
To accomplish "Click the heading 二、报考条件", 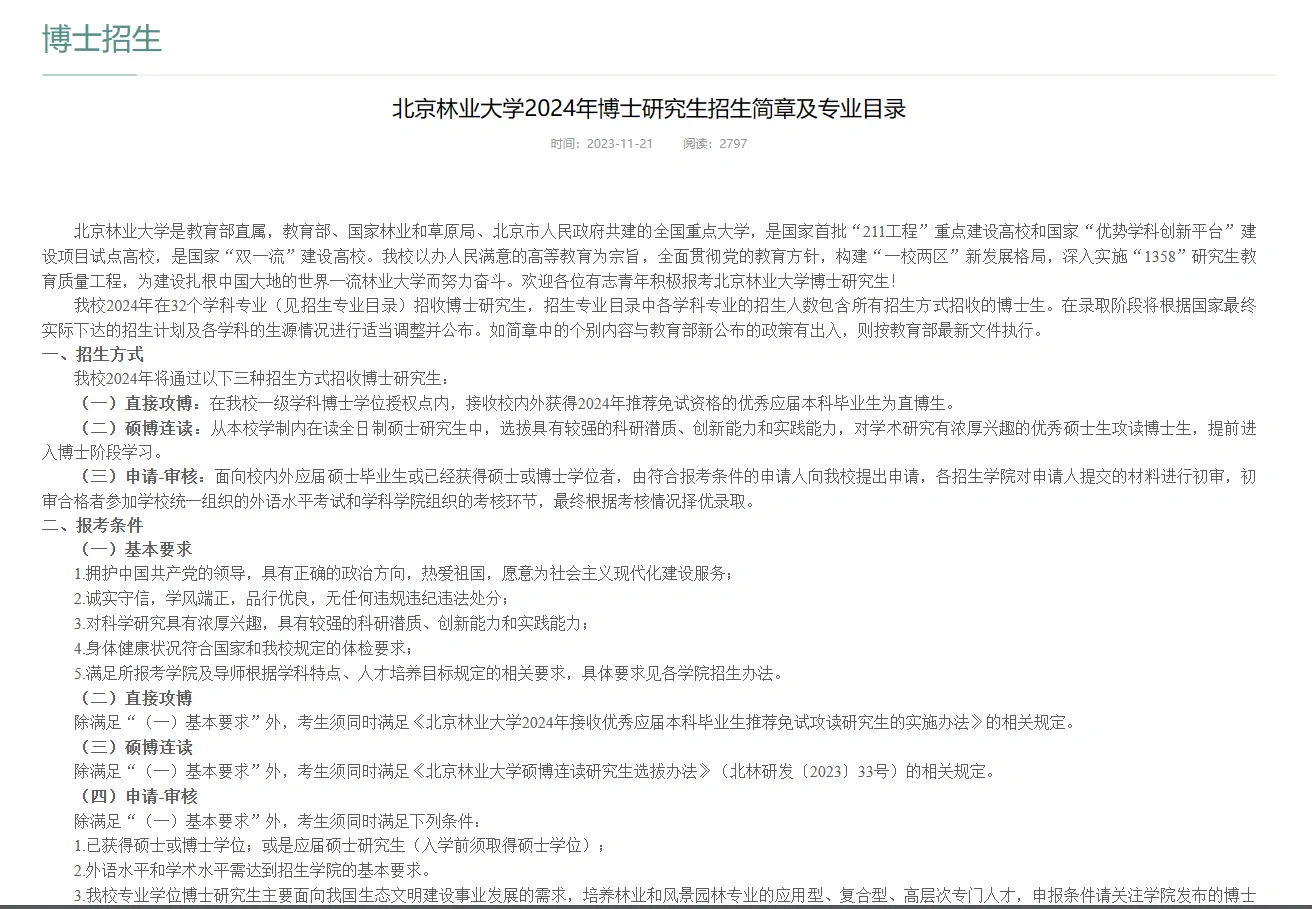I will pos(92,525).
